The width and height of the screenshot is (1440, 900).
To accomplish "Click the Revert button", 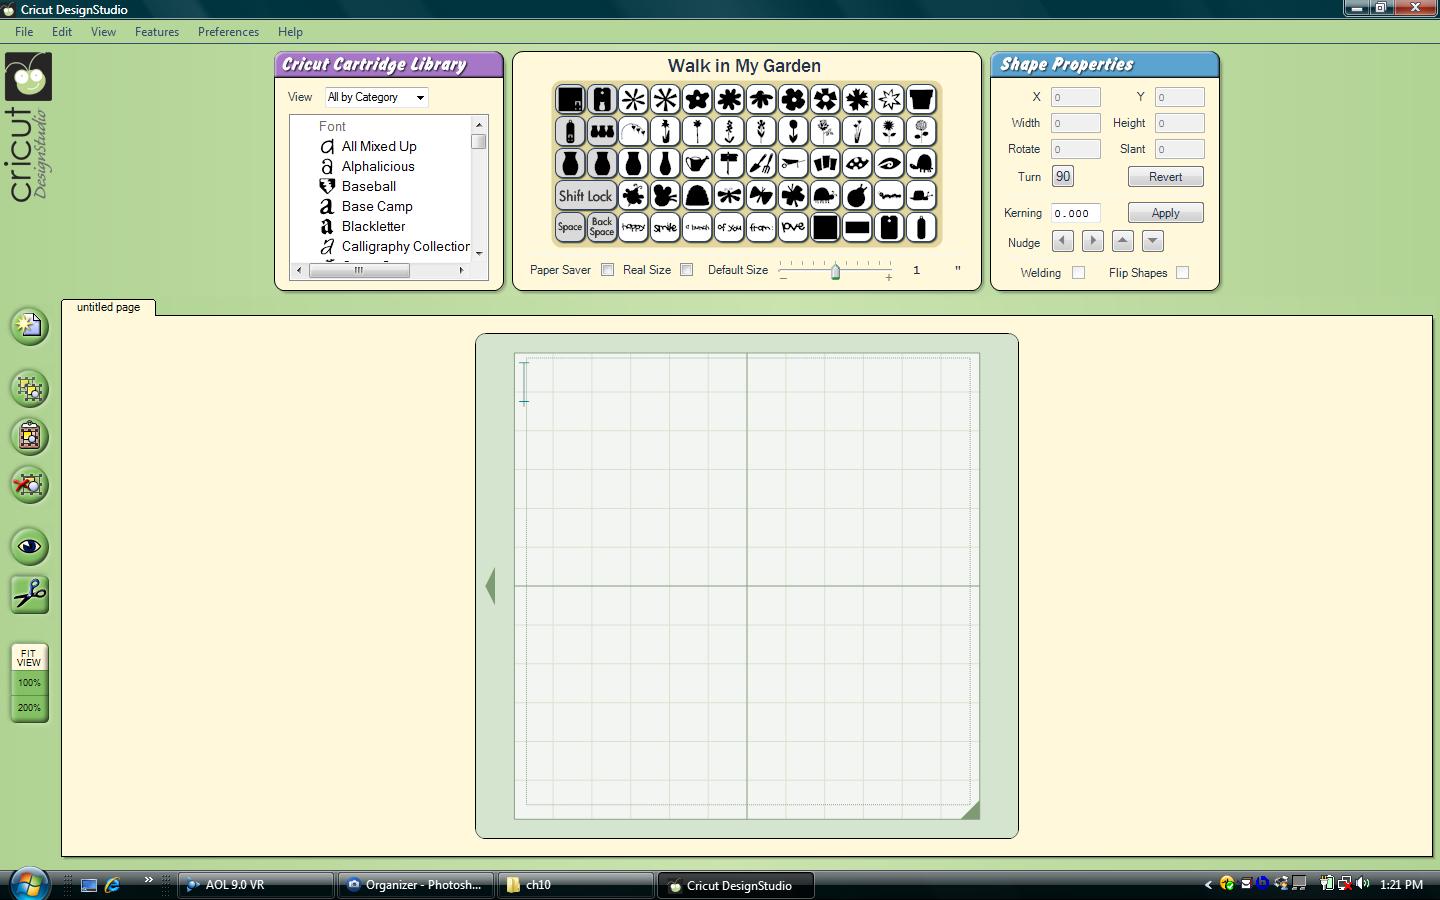I will pyautogui.click(x=1165, y=177).
